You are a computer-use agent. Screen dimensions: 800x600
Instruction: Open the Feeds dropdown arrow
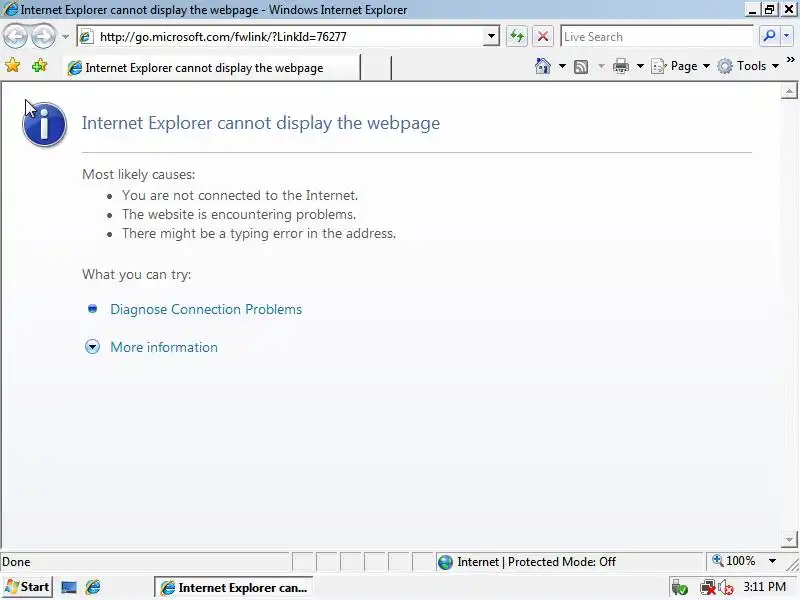click(x=601, y=66)
